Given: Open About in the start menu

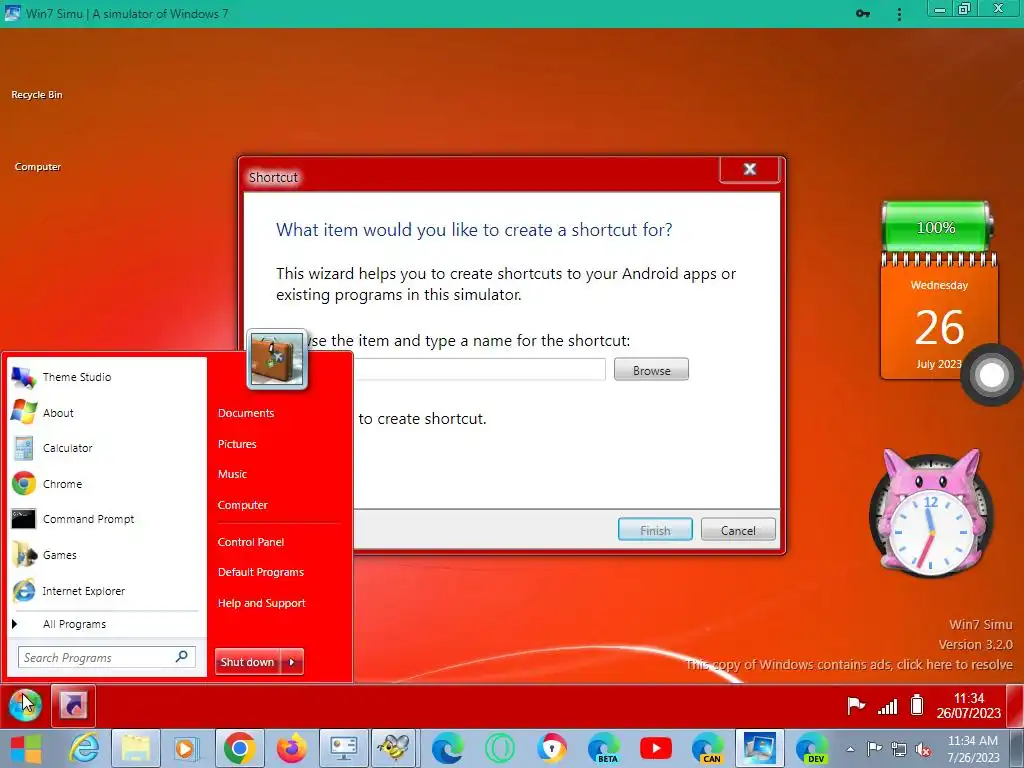Looking at the screenshot, I should click(104, 413).
